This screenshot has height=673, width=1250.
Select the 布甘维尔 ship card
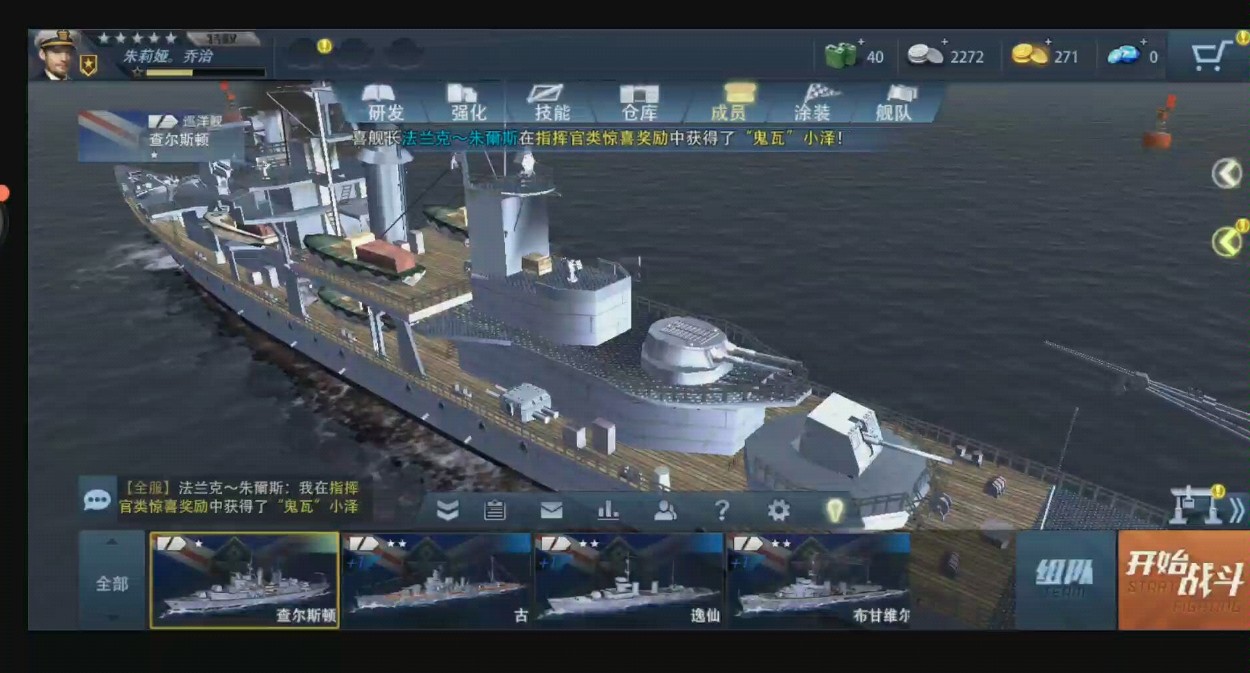819,580
